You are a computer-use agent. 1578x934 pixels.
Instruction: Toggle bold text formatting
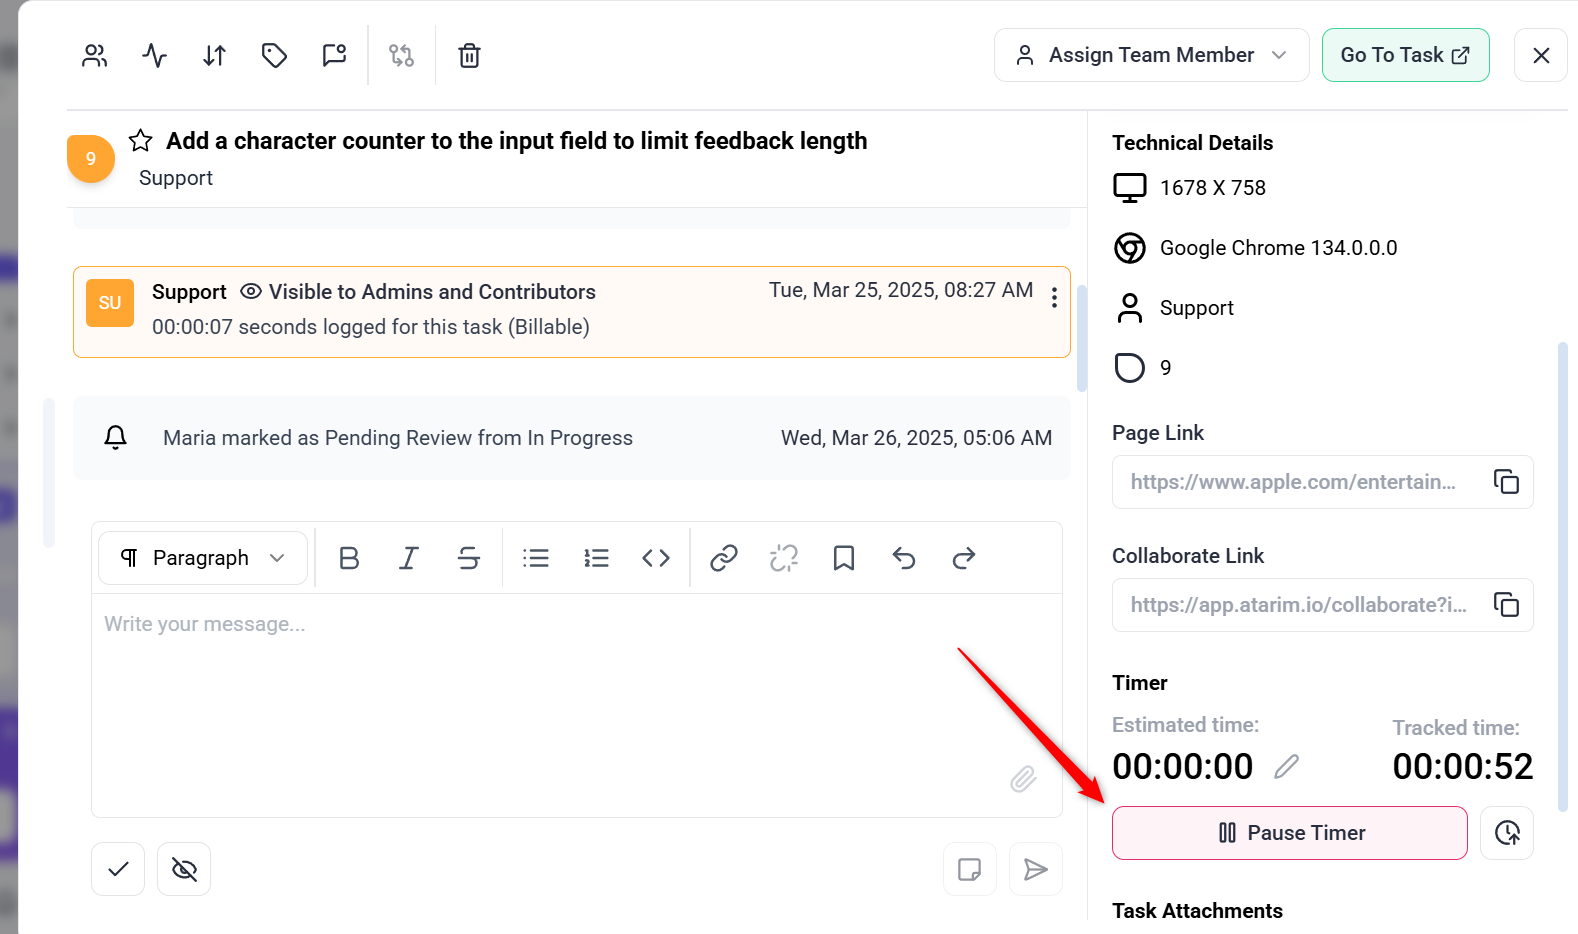point(349,558)
